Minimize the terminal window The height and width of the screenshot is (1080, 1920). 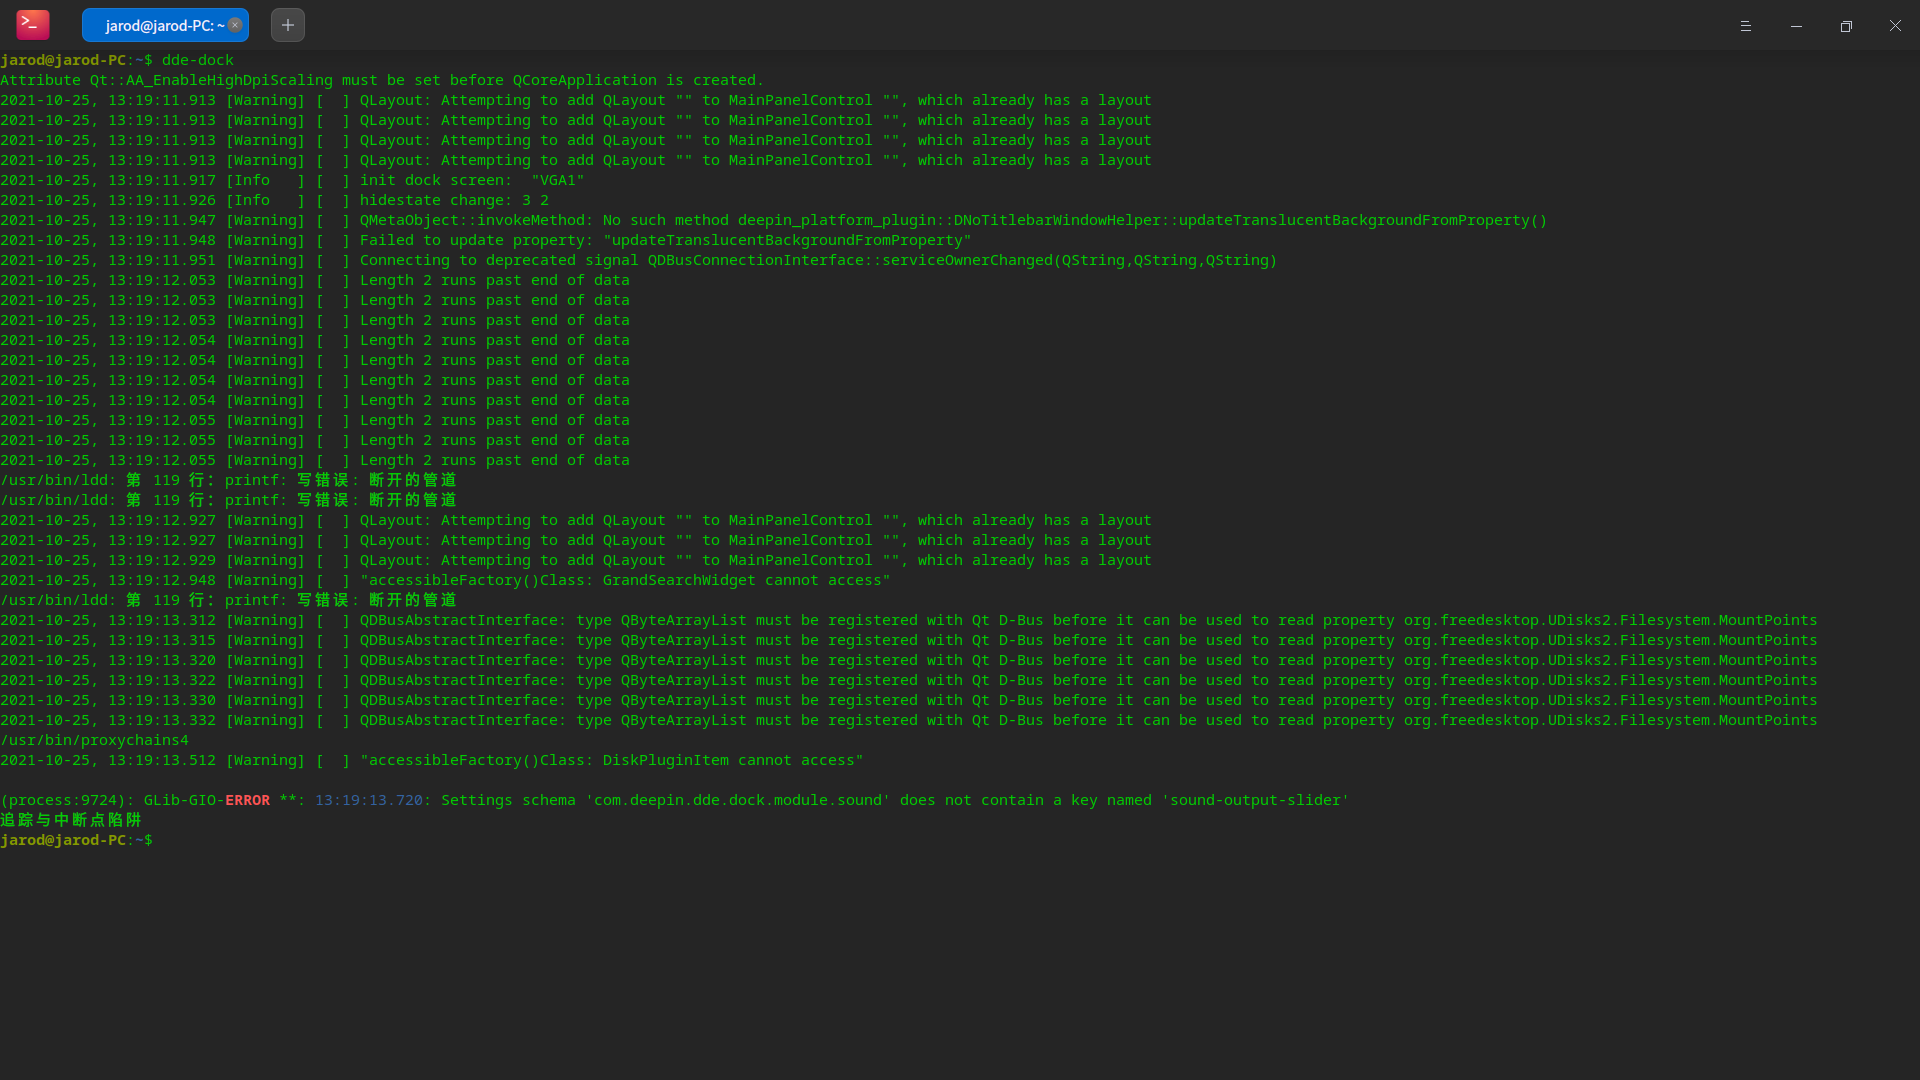click(x=1796, y=26)
